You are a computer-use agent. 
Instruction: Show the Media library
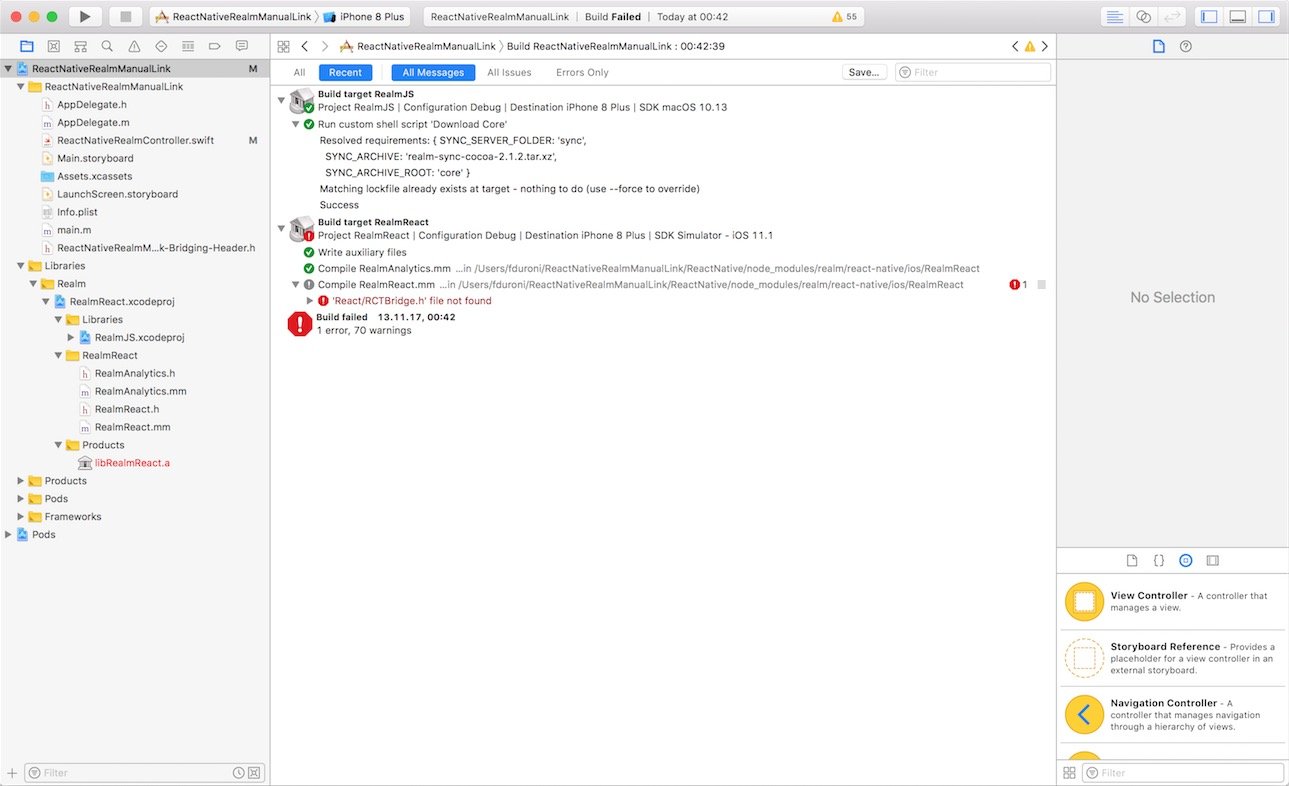pyautogui.click(x=1213, y=561)
